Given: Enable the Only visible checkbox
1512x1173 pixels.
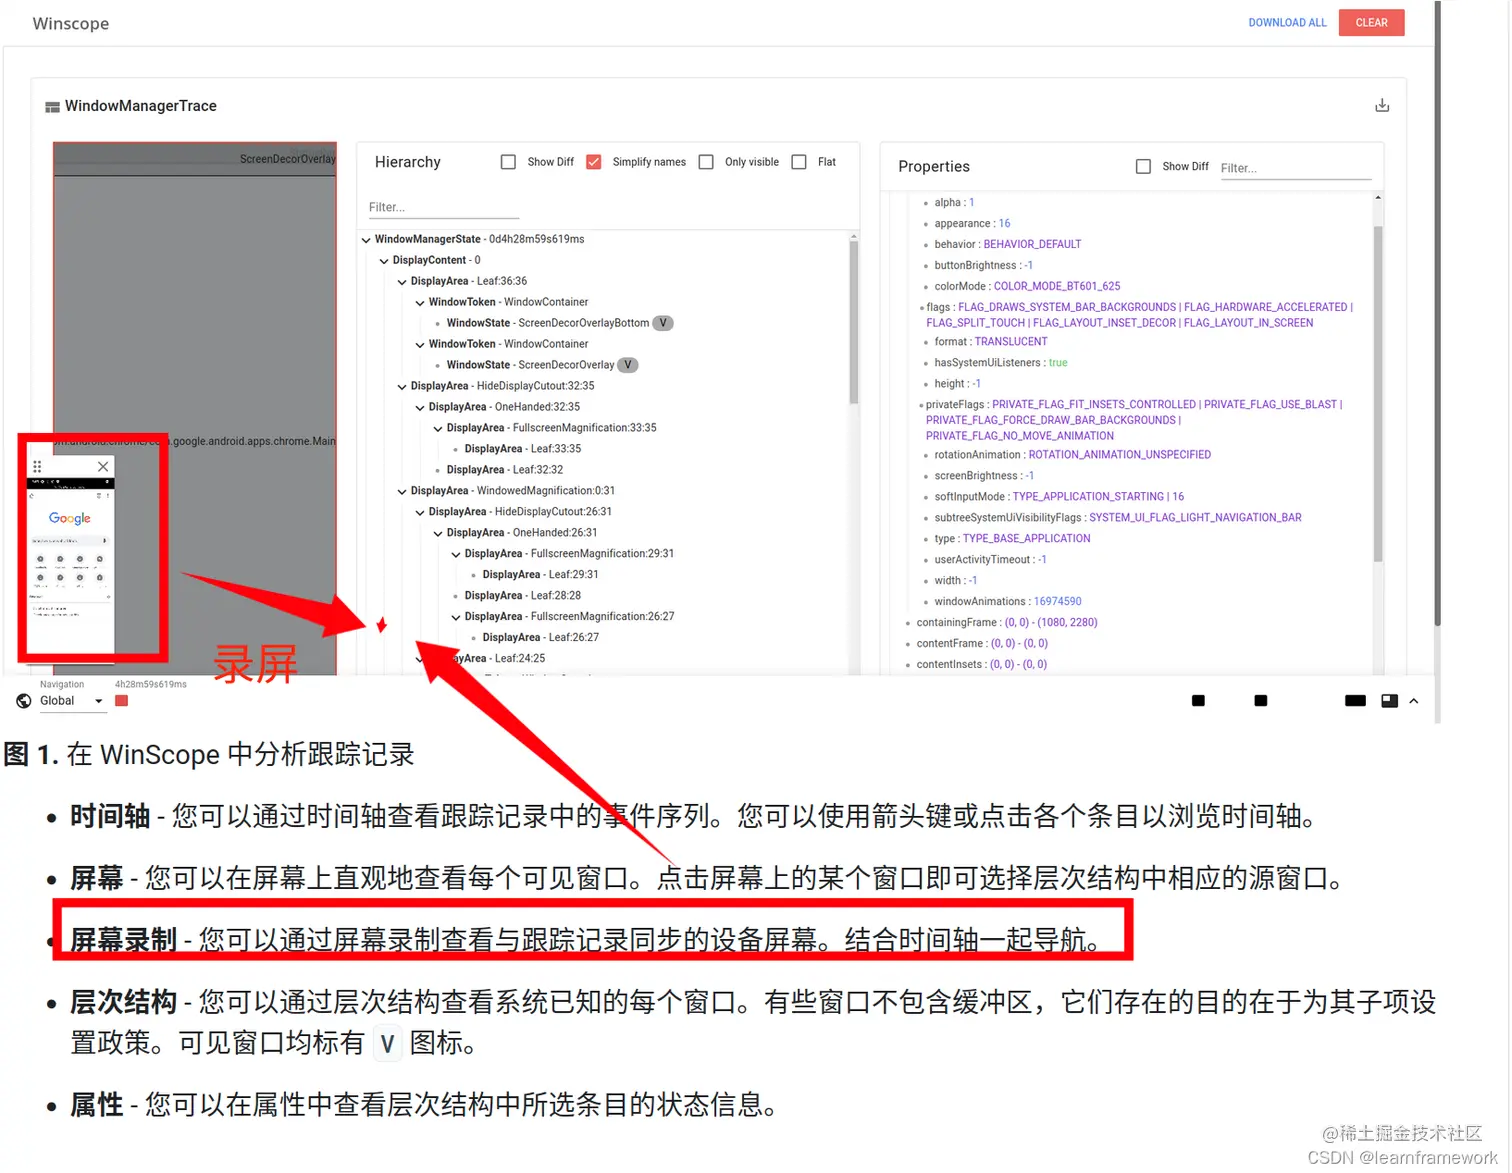Looking at the screenshot, I should pyautogui.click(x=706, y=161).
